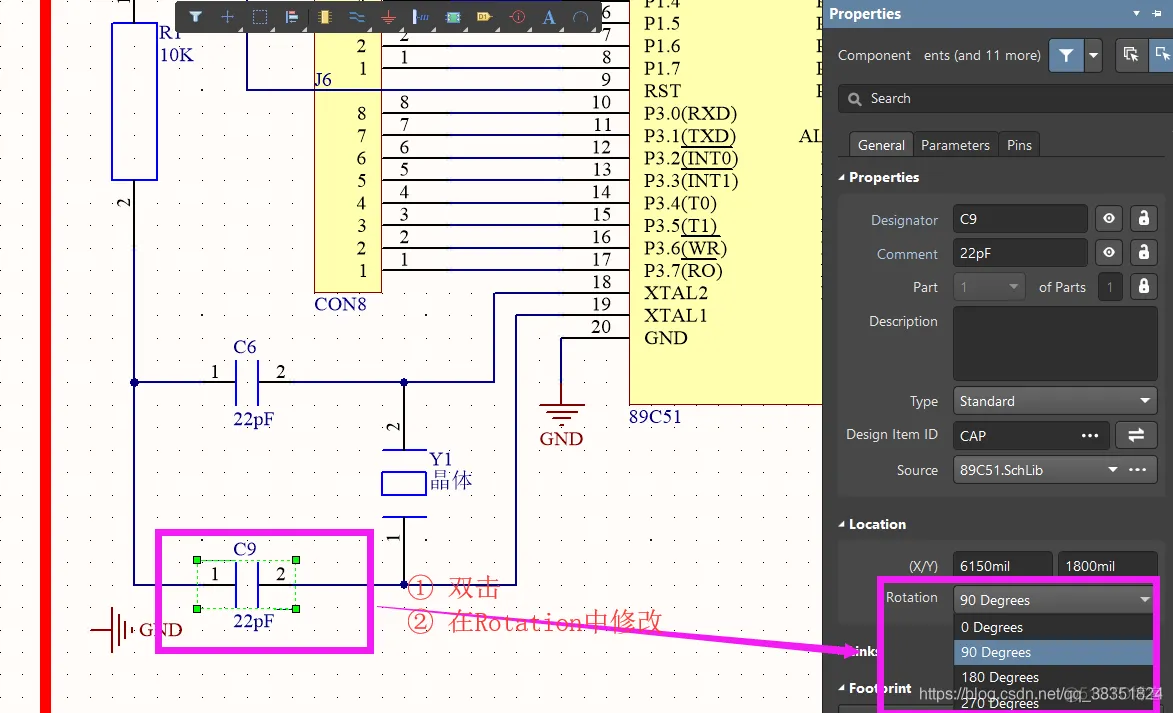Pick the GND power port placement tool
The image size is (1173, 713).
tap(388, 16)
